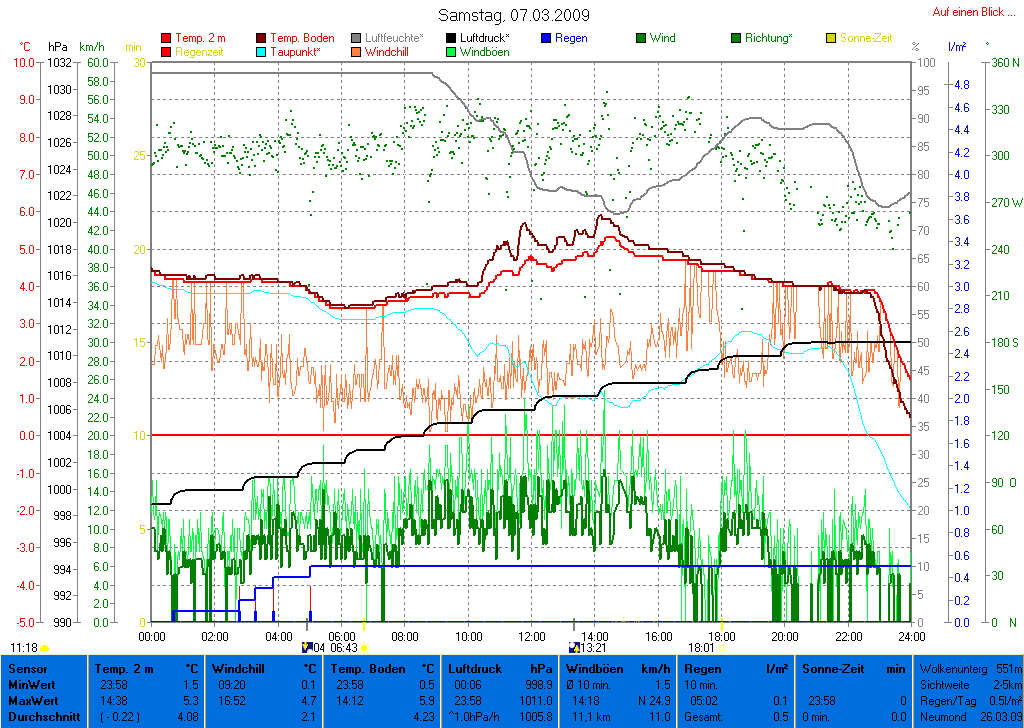This screenshot has width=1024, height=728.
Task: Click the date title Samstag, 07.03.2009
Action: [514, 15]
